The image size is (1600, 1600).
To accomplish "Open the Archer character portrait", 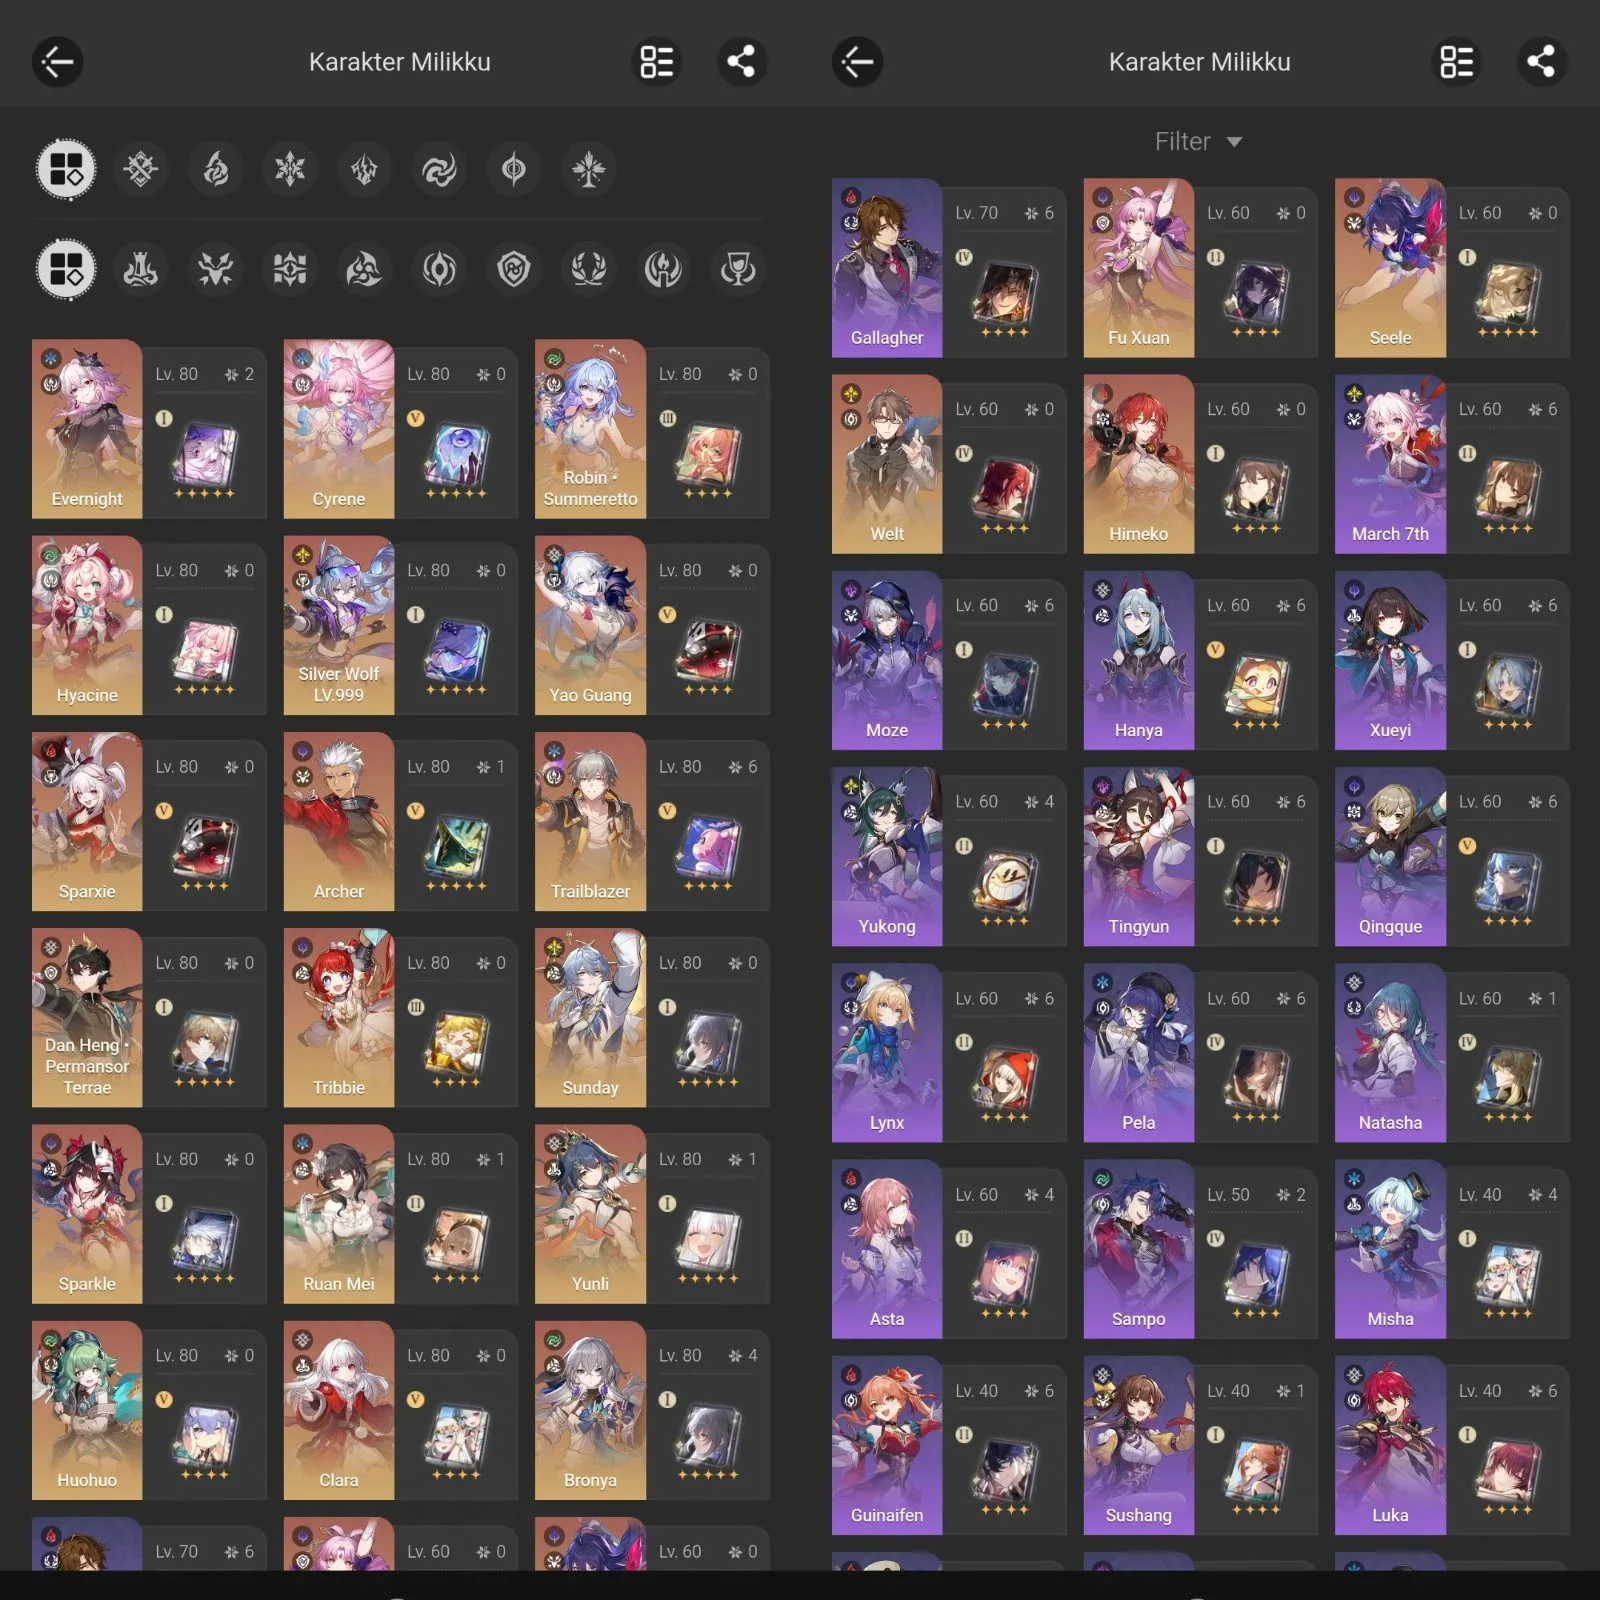I will (339, 821).
